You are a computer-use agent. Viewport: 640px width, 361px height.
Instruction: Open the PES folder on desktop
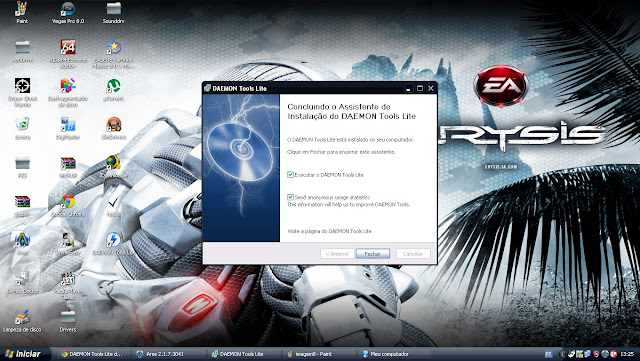point(22,163)
